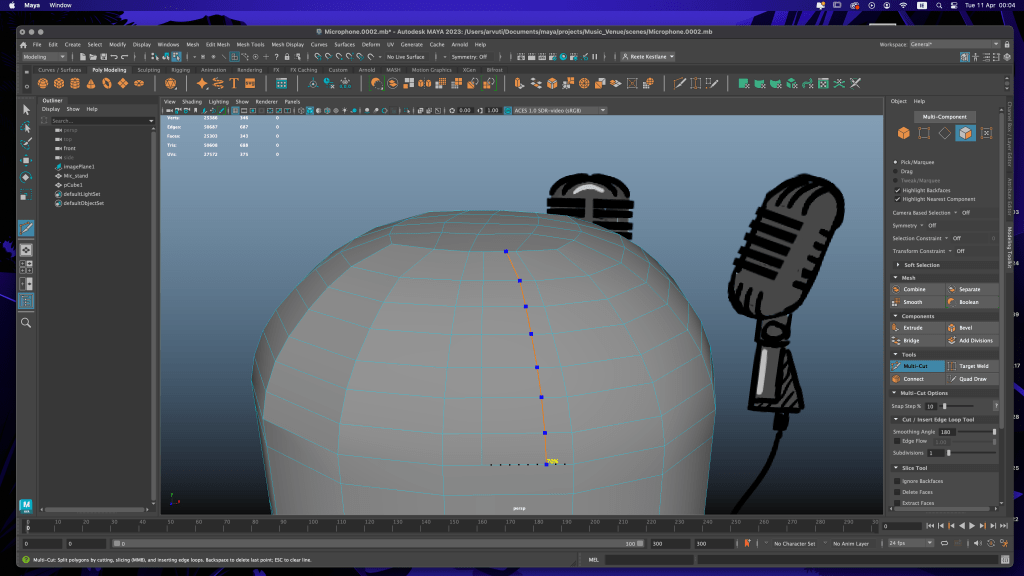Activate the Select tool arrow in toolbox
The height and width of the screenshot is (576, 1024).
click(26, 109)
